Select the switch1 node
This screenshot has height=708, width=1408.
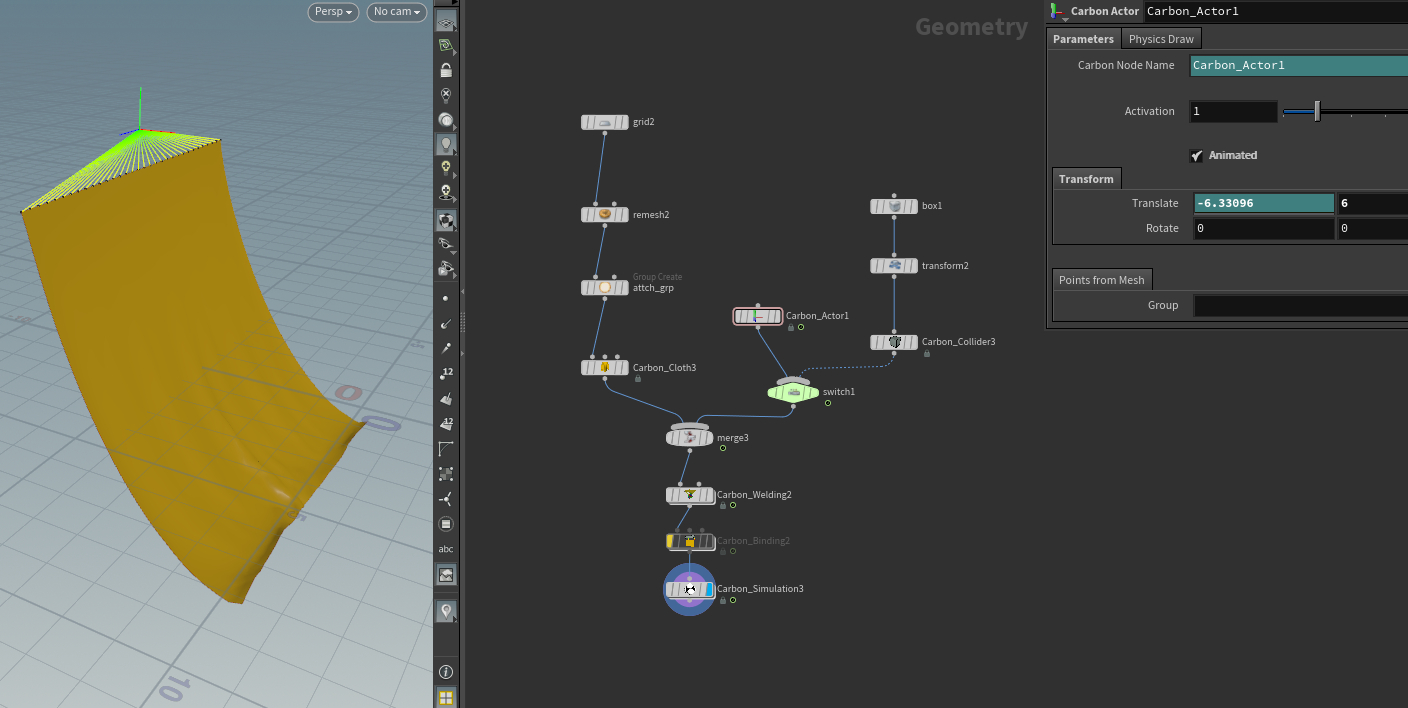tap(794, 392)
